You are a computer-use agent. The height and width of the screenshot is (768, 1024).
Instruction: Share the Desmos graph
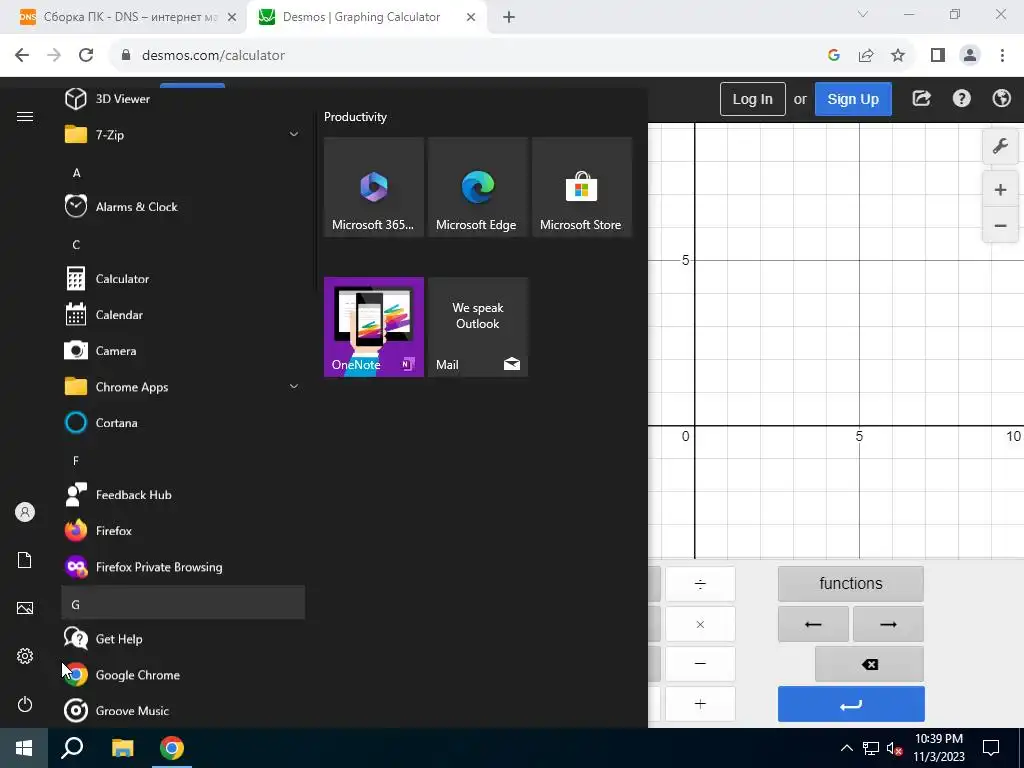[x=921, y=99]
